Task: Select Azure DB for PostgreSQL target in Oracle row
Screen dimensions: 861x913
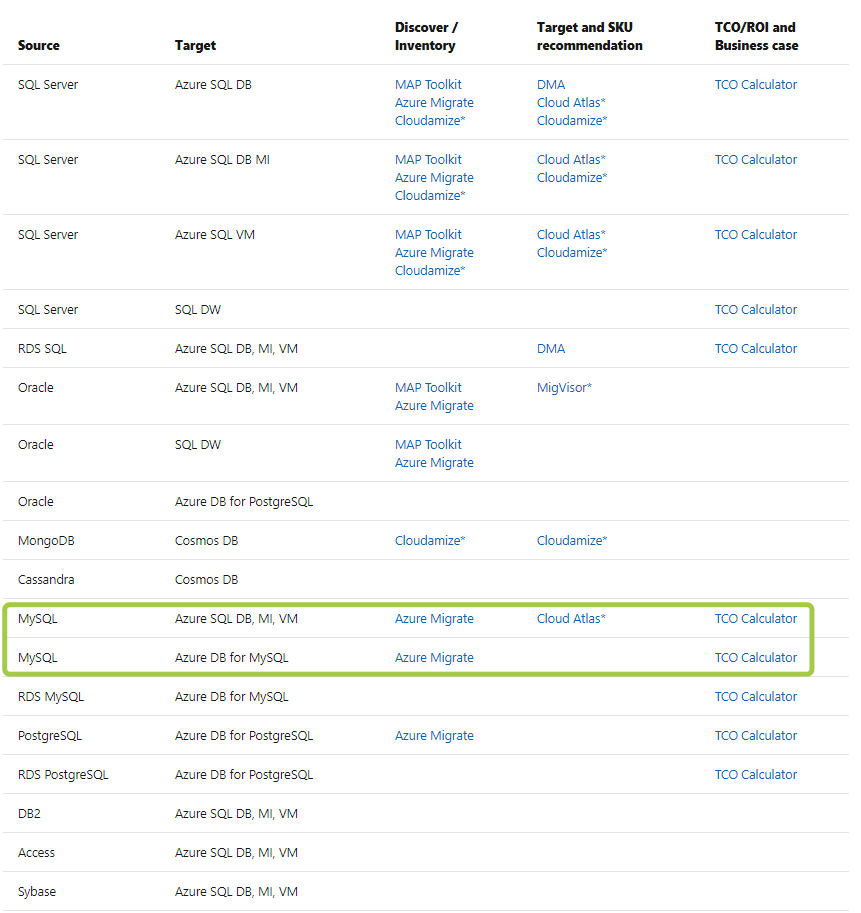Action: tap(243, 502)
